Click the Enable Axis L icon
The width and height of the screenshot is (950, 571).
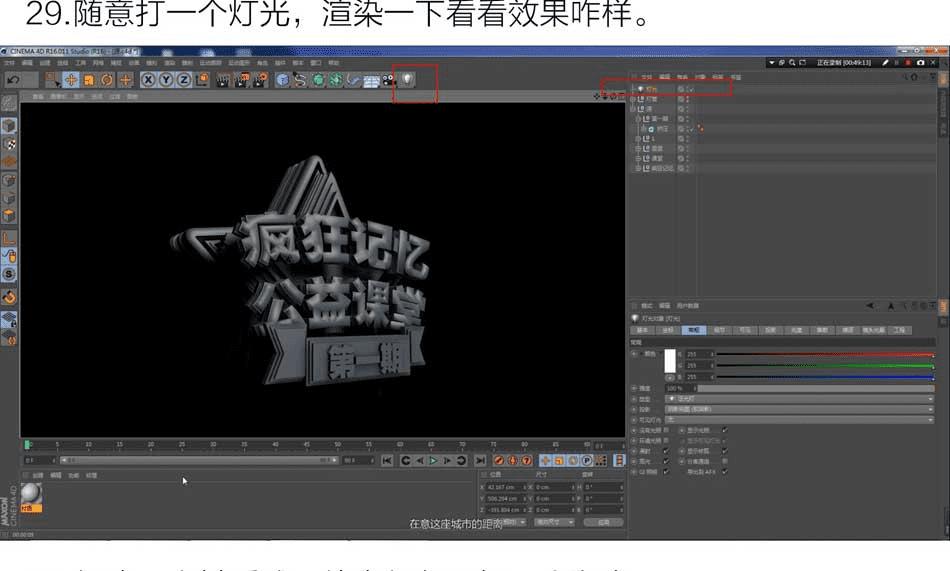coord(8,238)
